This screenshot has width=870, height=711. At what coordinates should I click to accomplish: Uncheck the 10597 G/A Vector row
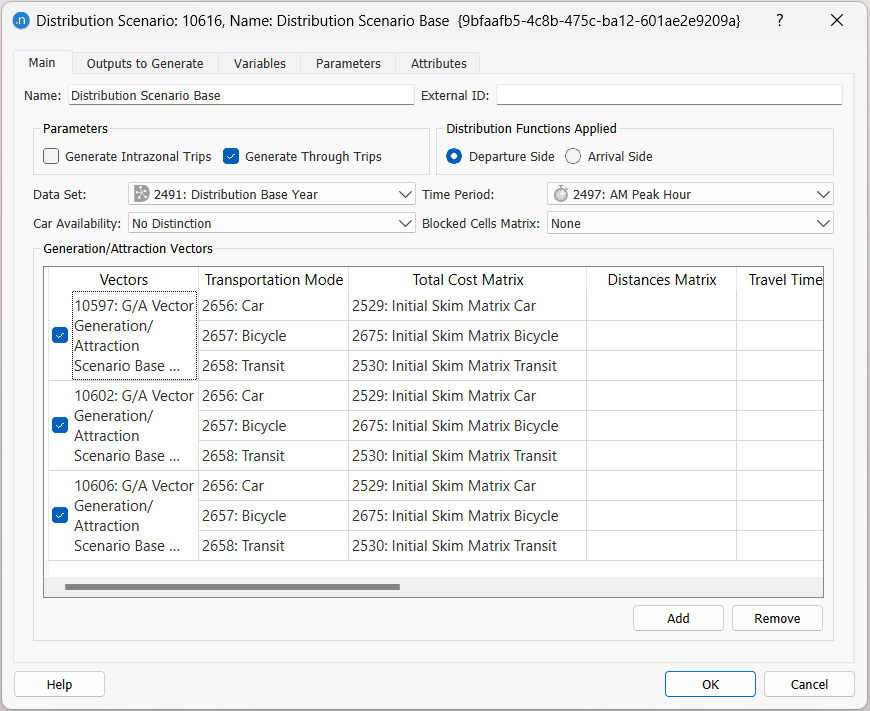(59, 335)
